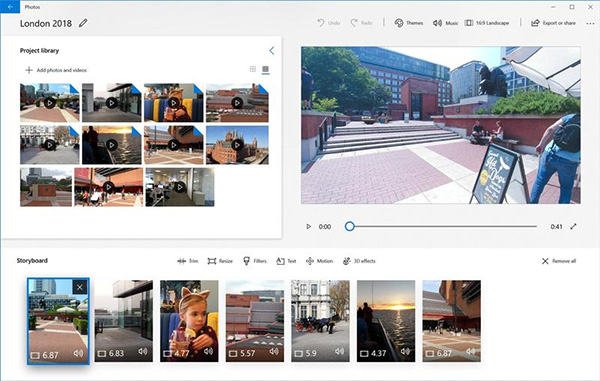The height and width of the screenshot is (381, 600).
Task: Switch library to small grid view
Action: [253, 69]
